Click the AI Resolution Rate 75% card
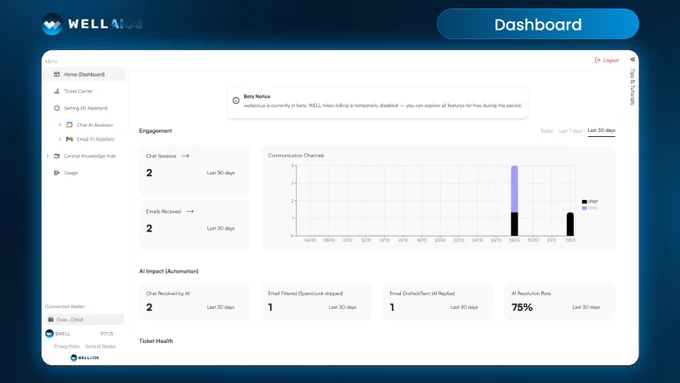The image size is (680, 383). [x=560, y=302]
